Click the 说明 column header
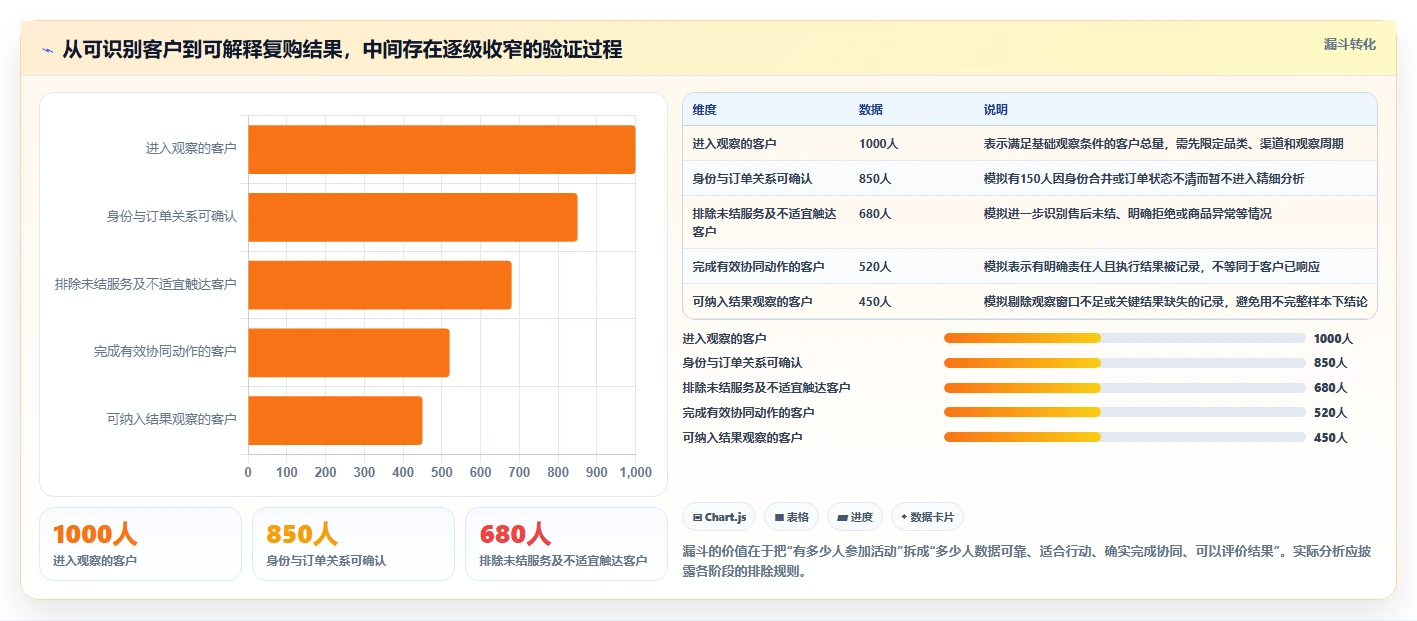Viewport: 1417px width, 621px height. [996, 110]
